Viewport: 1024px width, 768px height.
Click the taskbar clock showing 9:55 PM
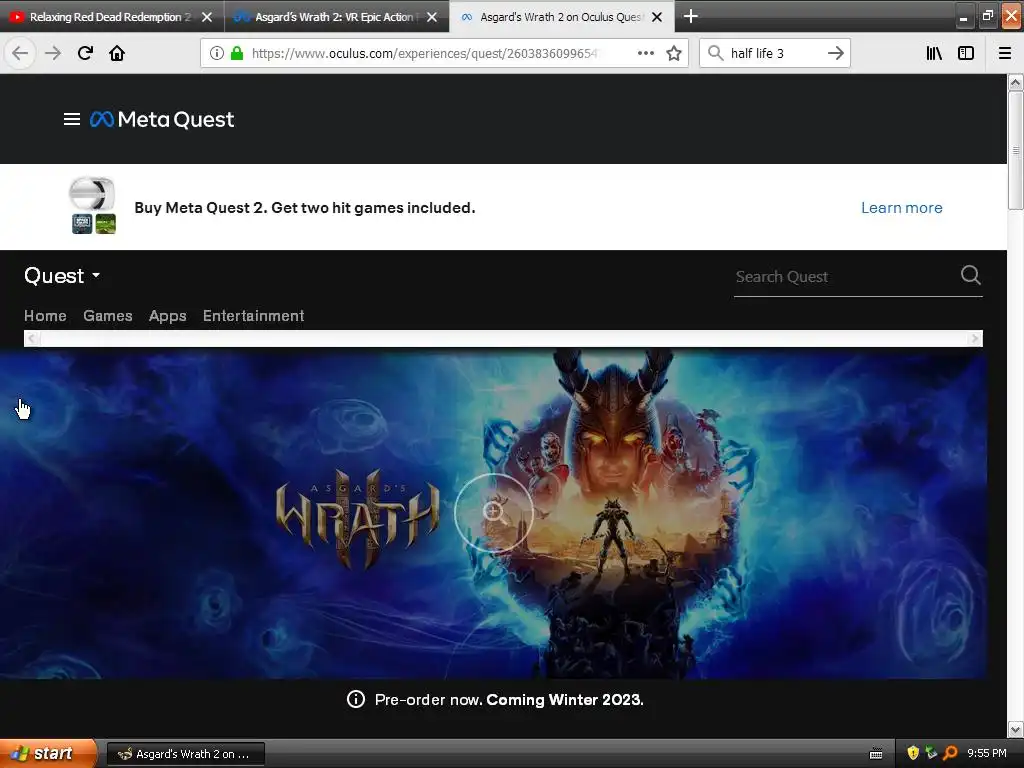tap(986, 753)
